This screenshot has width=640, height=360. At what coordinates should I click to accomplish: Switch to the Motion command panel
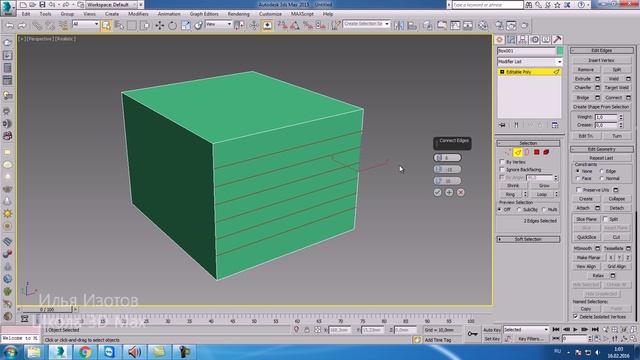pyautogui.click(x=534, y=40)
